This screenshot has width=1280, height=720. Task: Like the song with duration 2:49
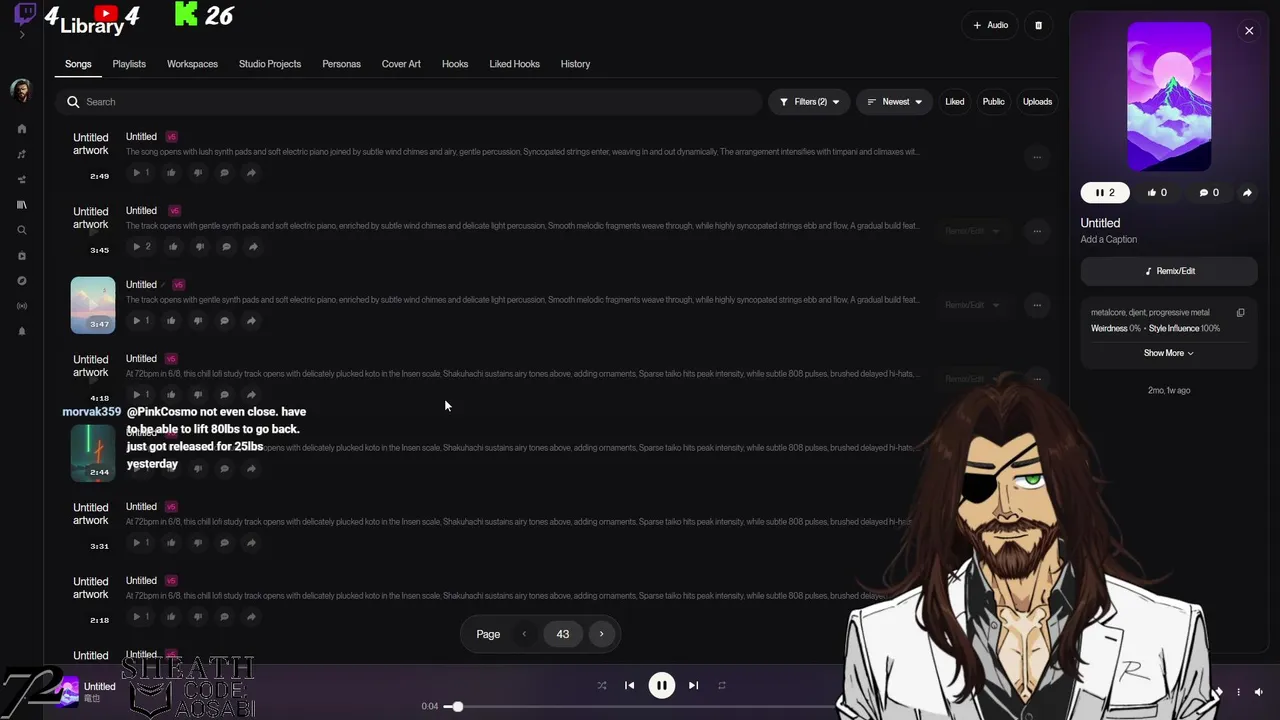(x=171, y=173)
